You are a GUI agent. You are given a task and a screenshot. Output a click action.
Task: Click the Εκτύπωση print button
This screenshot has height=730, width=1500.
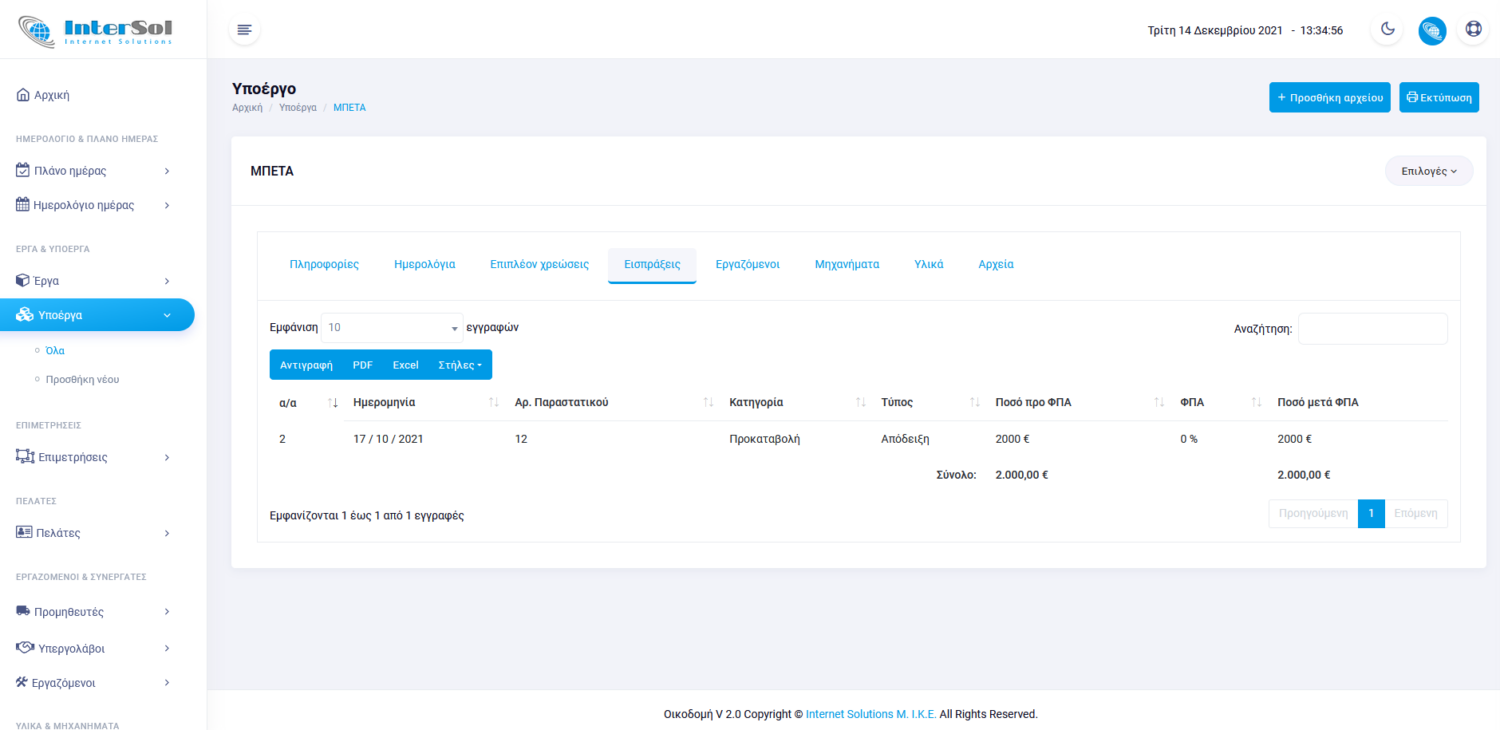pyautogui.click(x=1438, y=98)
